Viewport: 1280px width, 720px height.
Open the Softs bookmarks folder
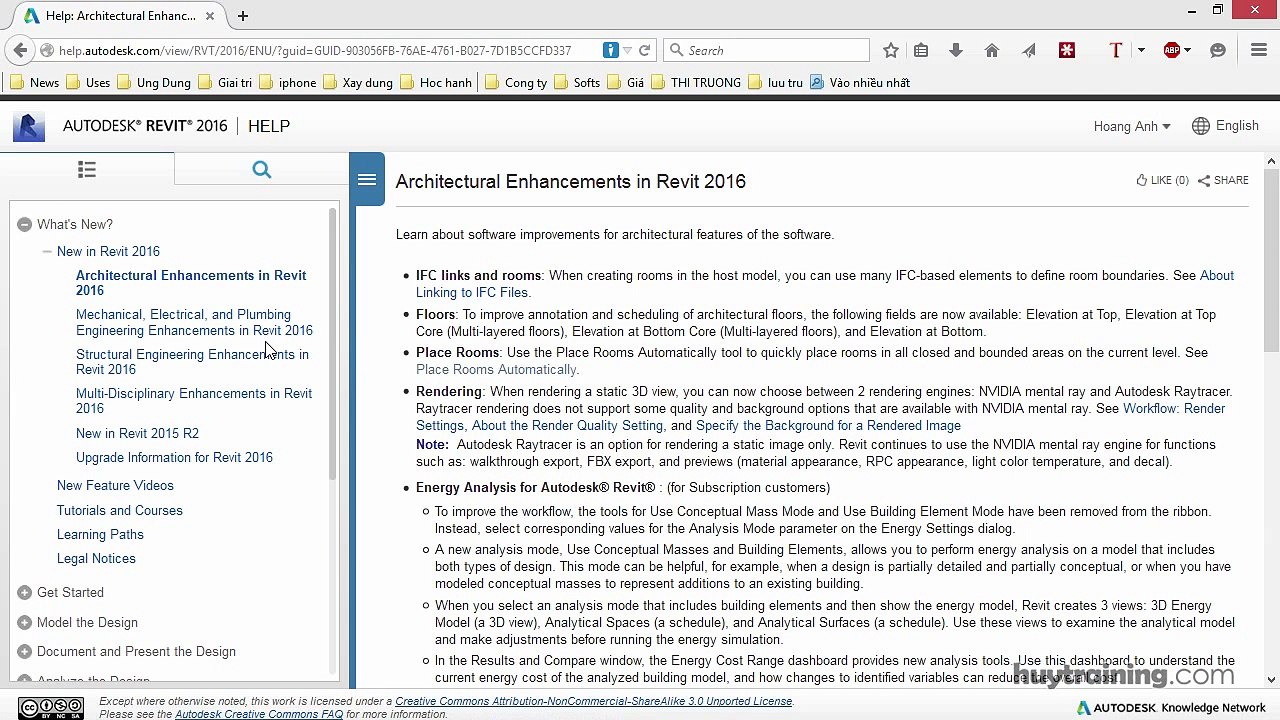(577, 82)
